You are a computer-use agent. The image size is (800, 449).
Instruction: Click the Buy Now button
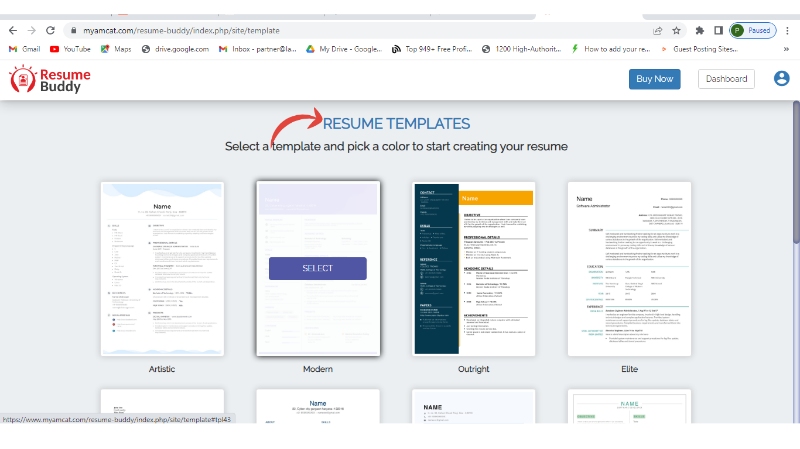pyautogui.click(x=654, y=79)
